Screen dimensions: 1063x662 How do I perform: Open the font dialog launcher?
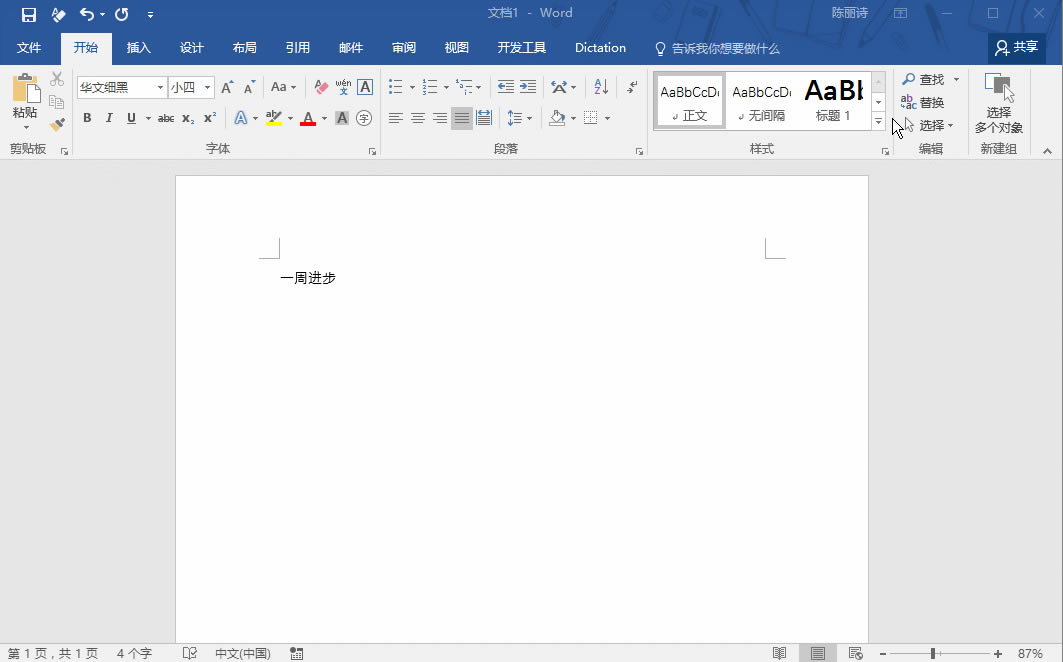(372, 152)
